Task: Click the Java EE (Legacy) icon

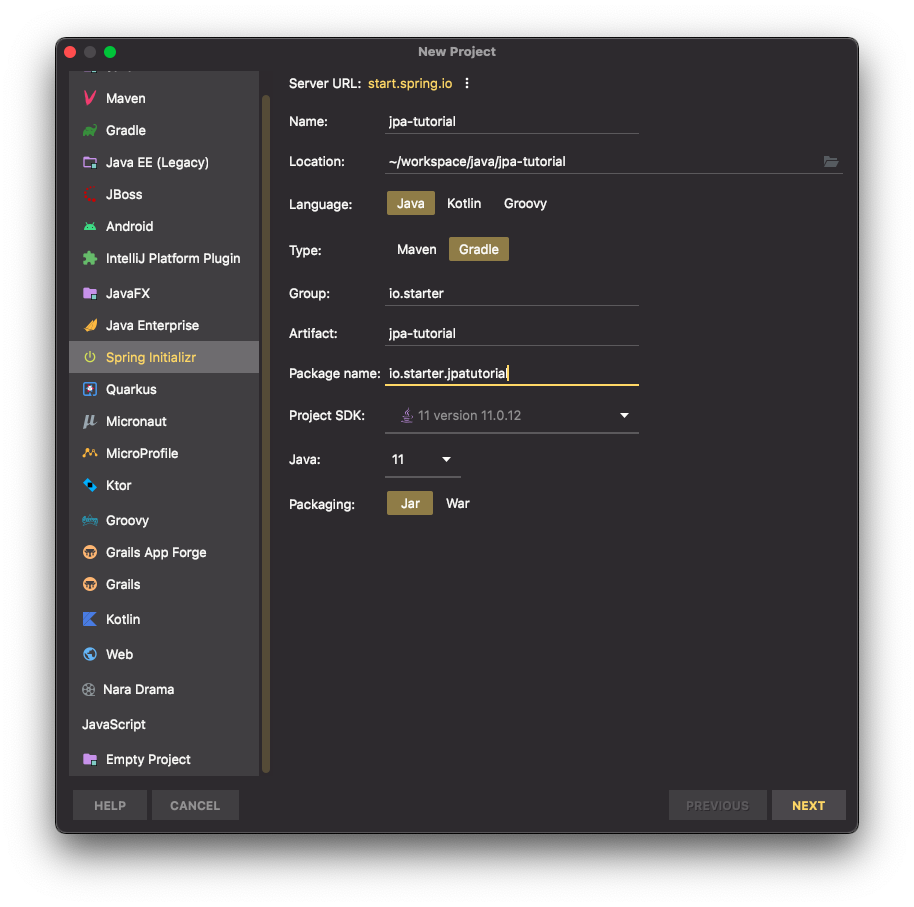Action: (90, 162)
